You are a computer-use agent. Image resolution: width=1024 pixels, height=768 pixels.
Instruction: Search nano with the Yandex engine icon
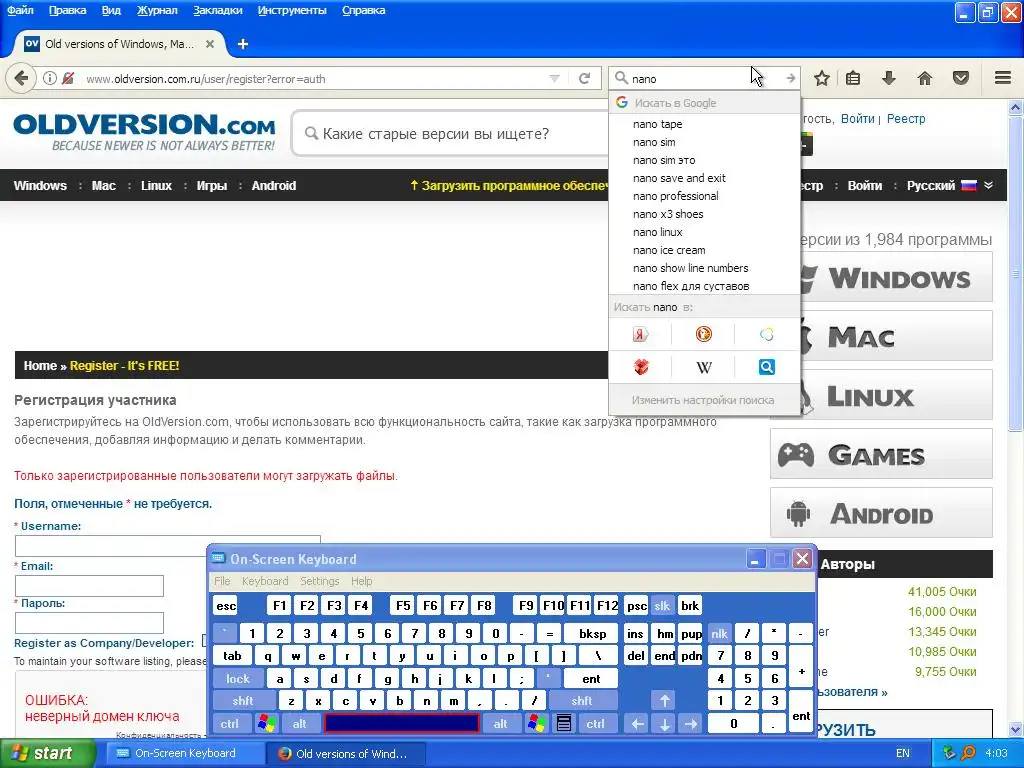[641, 334]
